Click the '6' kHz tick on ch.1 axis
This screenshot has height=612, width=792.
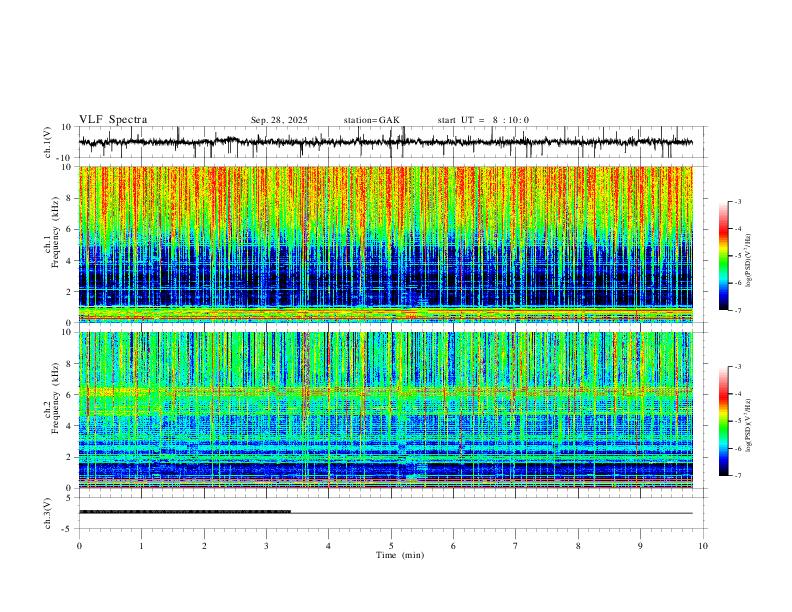pos(69,229)
